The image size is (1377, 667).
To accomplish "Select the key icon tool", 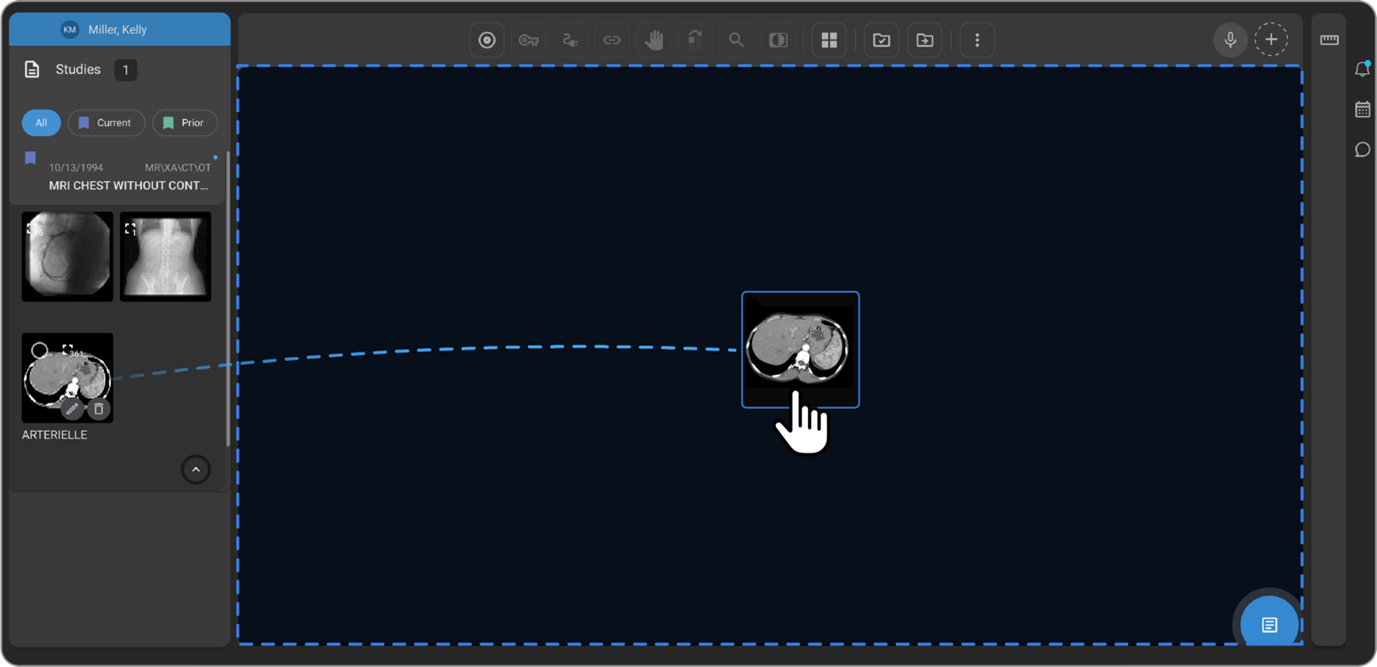I will (x=529, y=40).
